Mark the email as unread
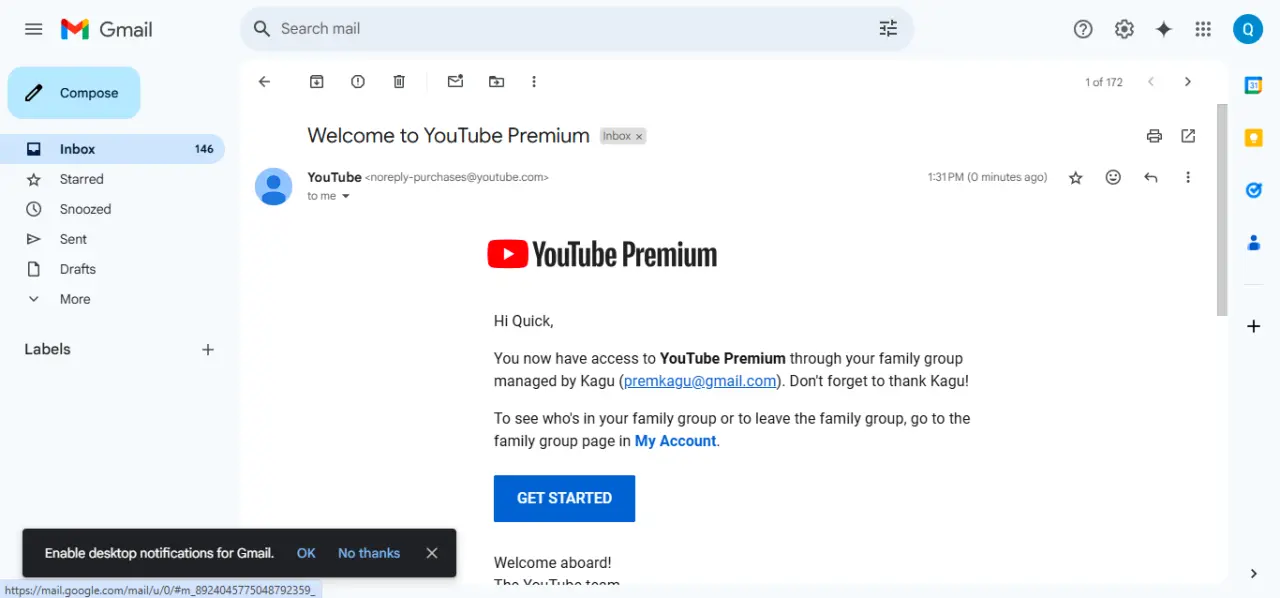The height and width of the screenshot is (598, 1280). pyautogui.click(x=455, y=82)
